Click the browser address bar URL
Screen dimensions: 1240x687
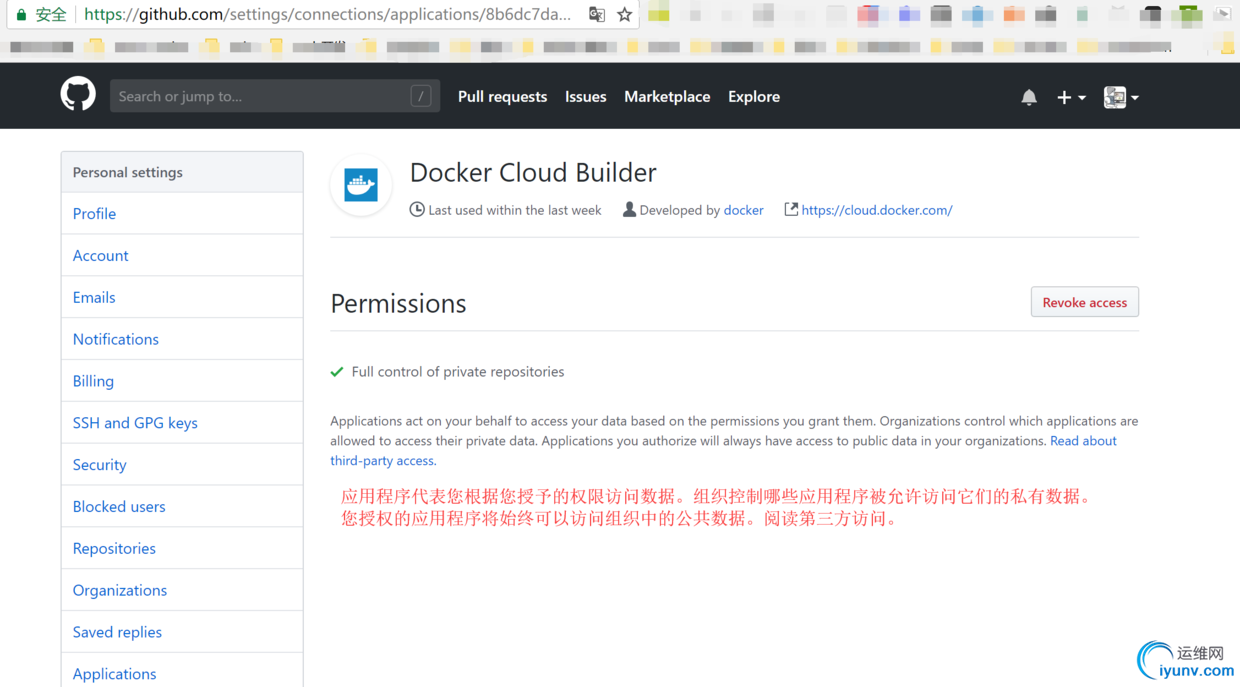click(x=328, y=14)
